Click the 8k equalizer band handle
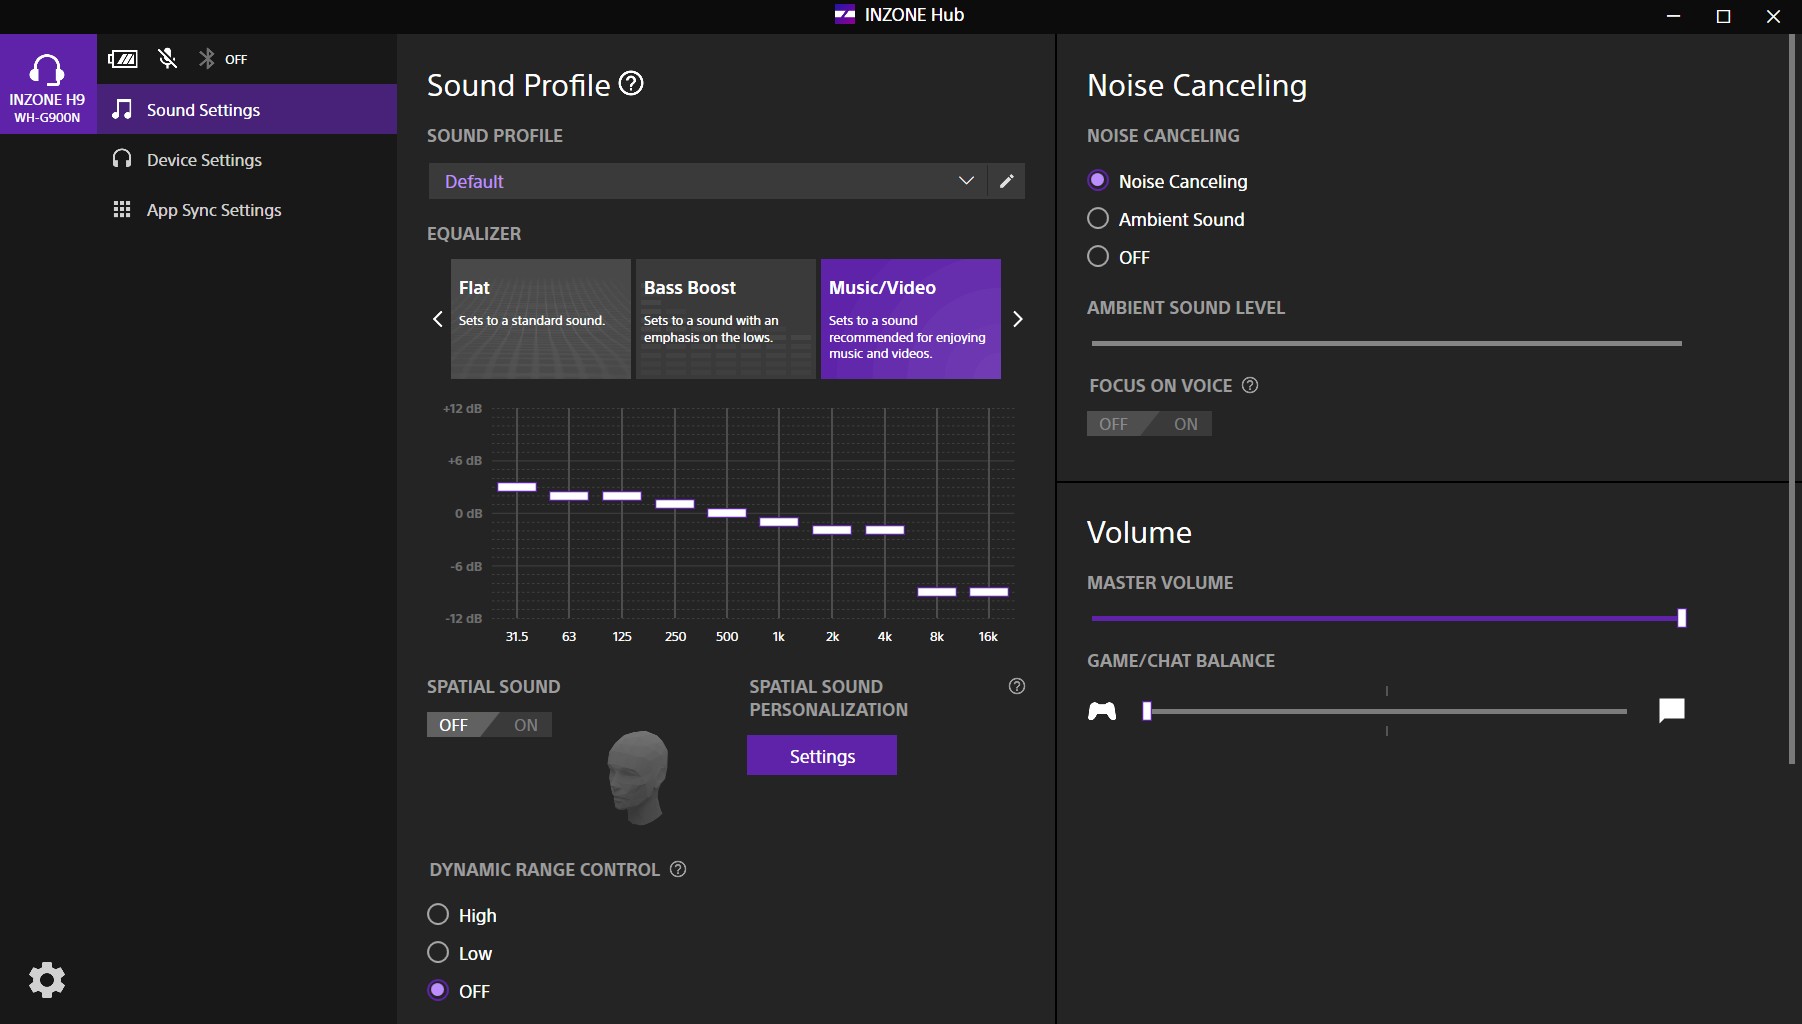Screen dimensions: 1802x1024 point(937,592)
